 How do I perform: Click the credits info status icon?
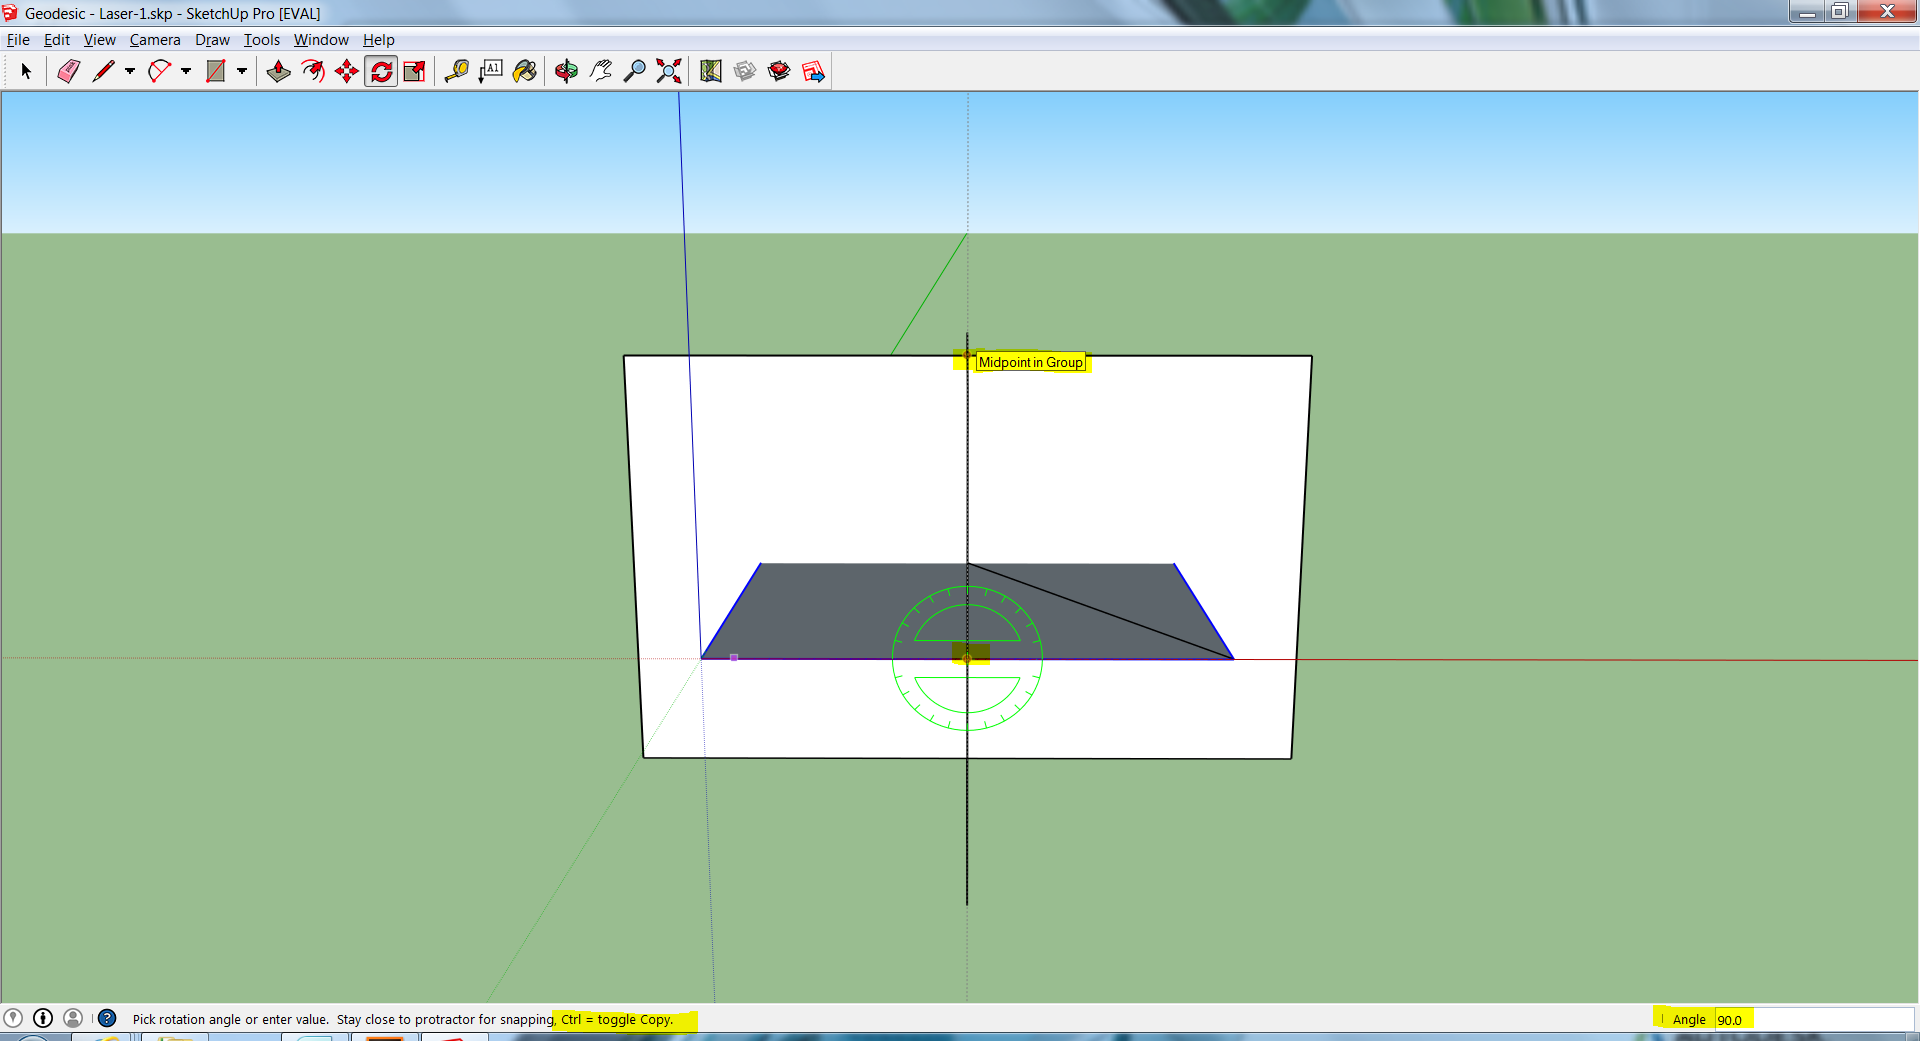pyautogui.click(x=43, y=1018)
